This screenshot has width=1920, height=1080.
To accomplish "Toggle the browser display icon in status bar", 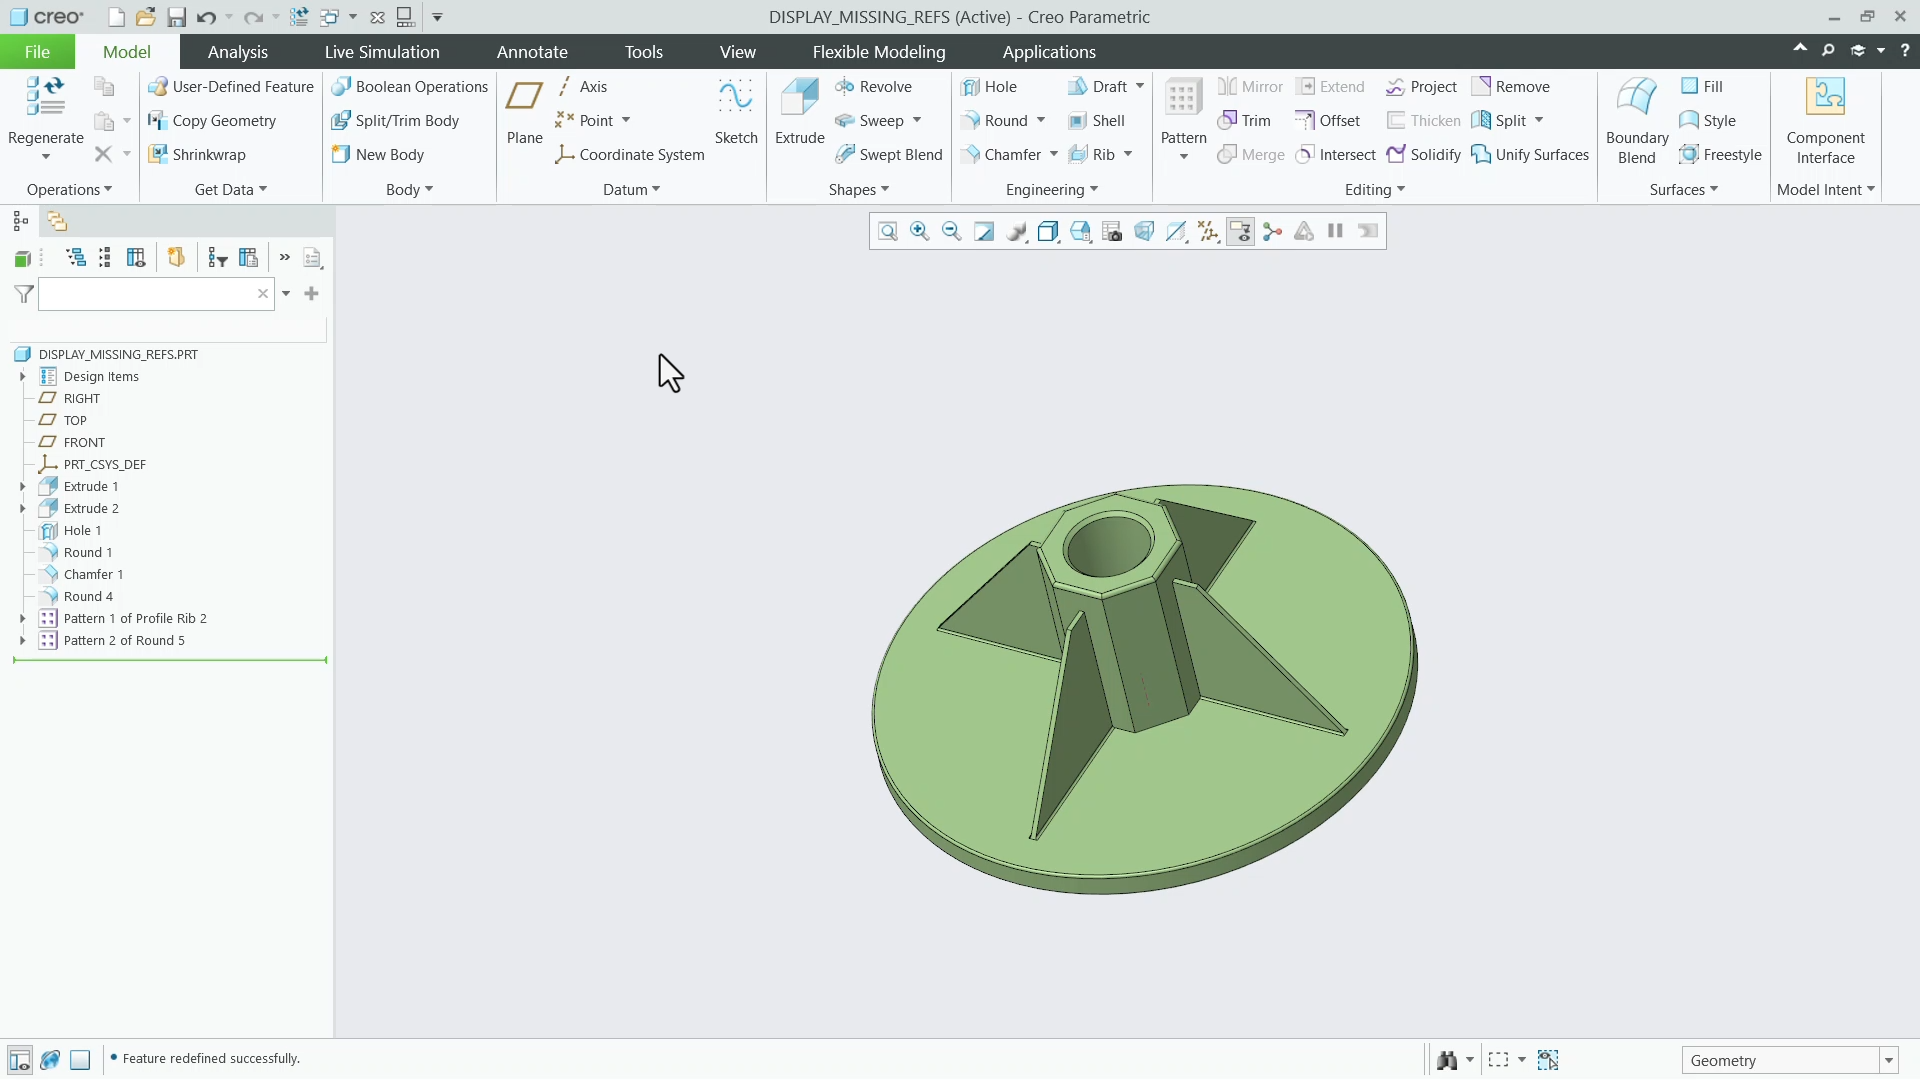I will pos(50,1060).
